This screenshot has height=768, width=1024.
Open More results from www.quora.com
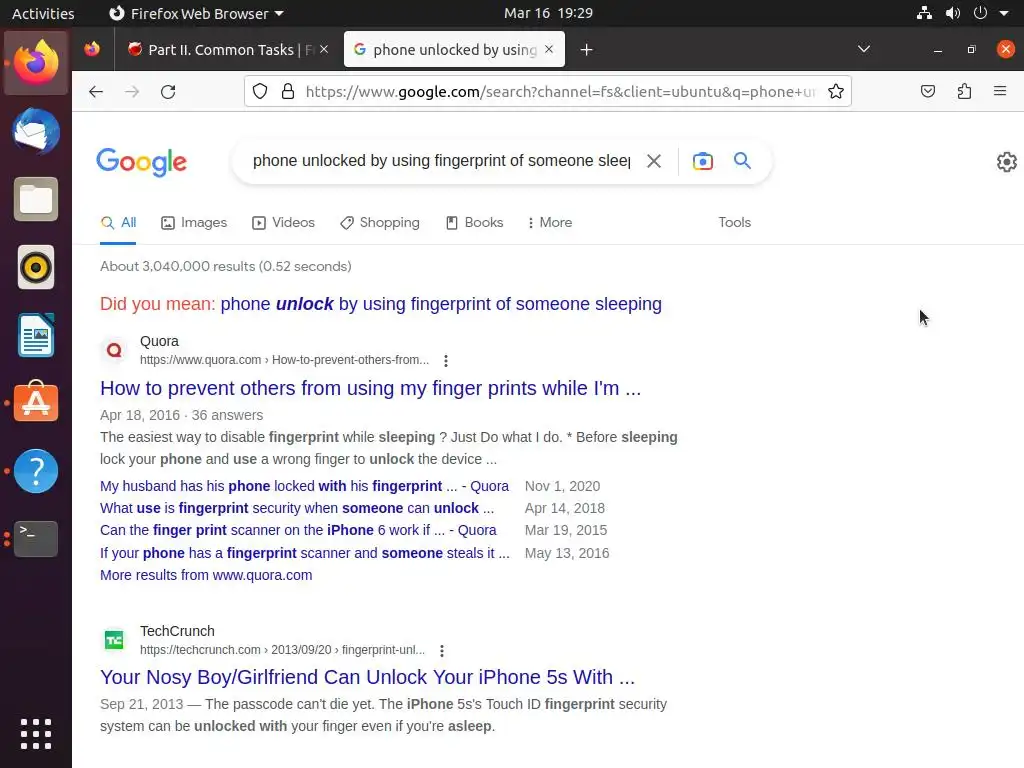tap(206, 575)
